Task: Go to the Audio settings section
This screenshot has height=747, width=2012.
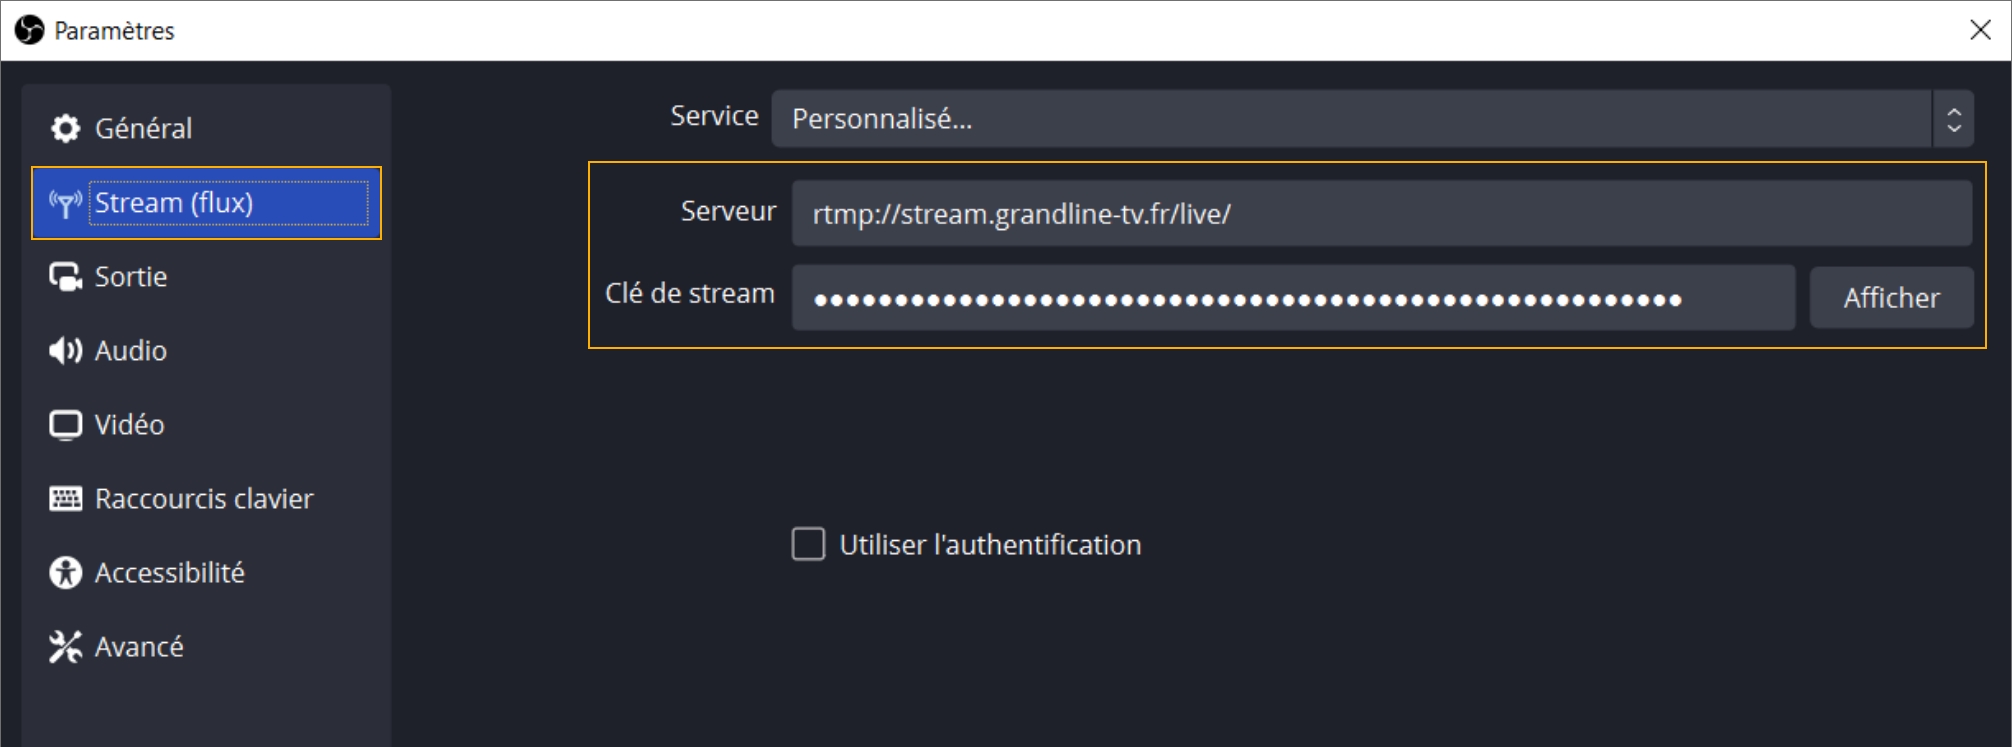Action: 131,351
